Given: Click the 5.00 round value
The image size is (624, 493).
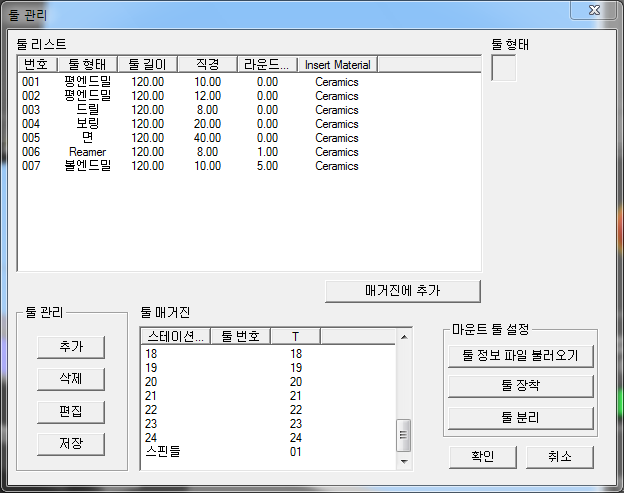Looking at the screenshot, I should pos(267,166).
